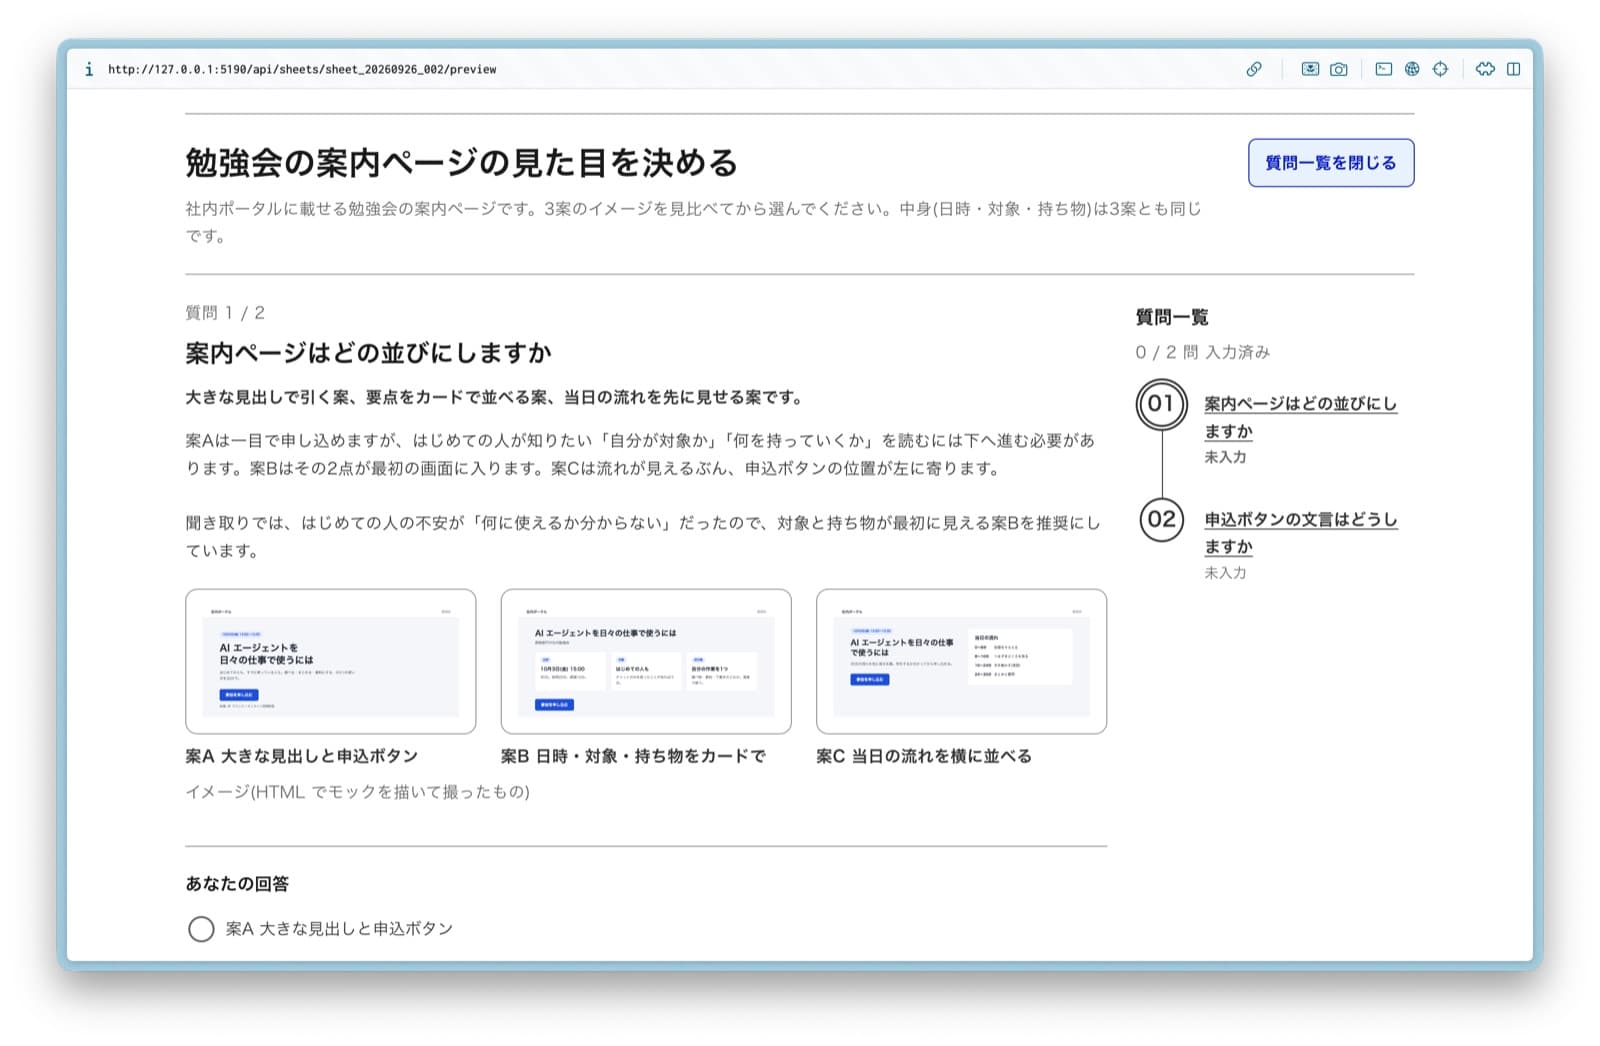Click the caption 案B 日時・対象・持ち物をカードで

(x=634, y=757)
